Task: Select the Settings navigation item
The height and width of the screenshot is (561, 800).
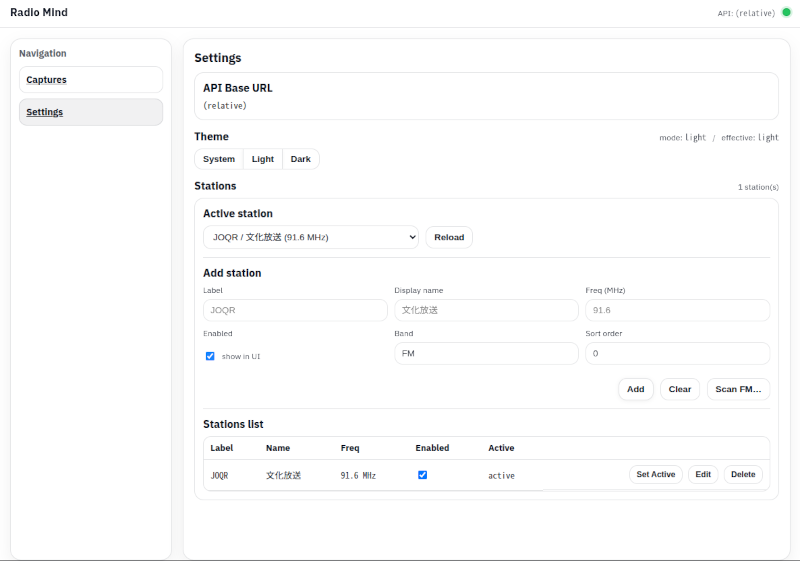Action: [x=90, y=112]
